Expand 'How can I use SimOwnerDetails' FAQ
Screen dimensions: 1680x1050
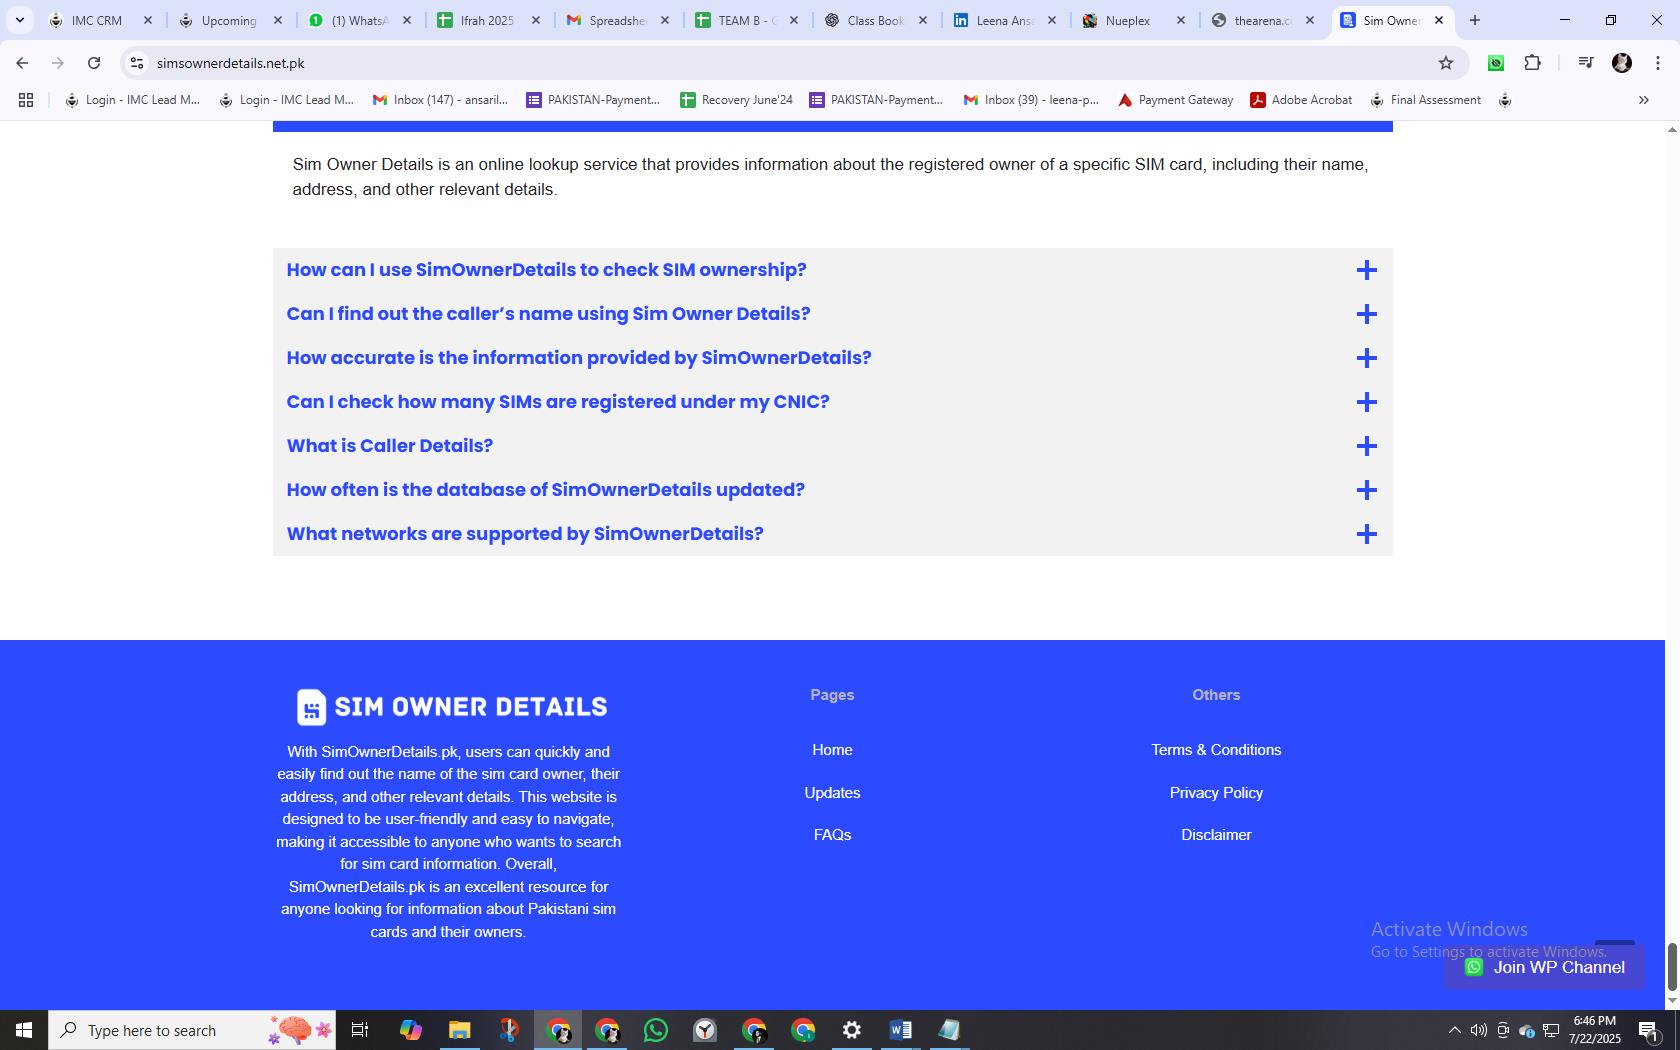tap(832, 270)
